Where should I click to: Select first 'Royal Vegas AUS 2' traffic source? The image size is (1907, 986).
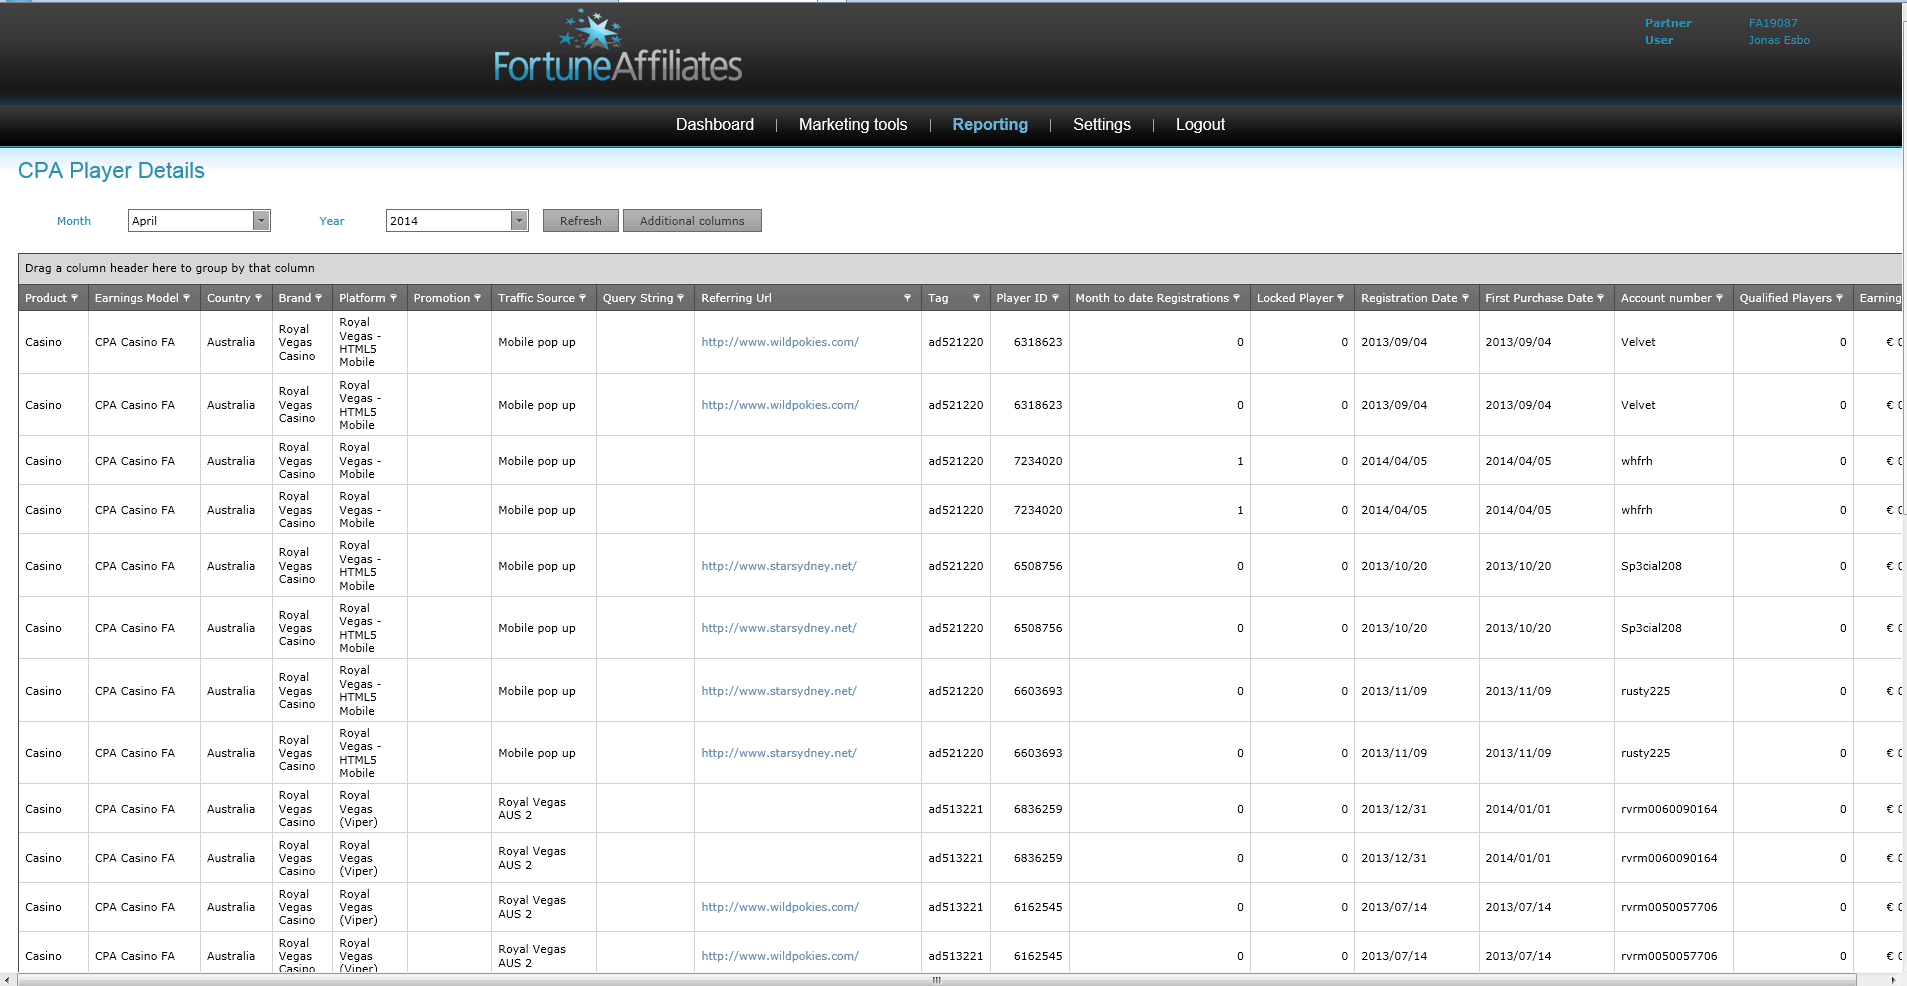(x=532, y=809)
